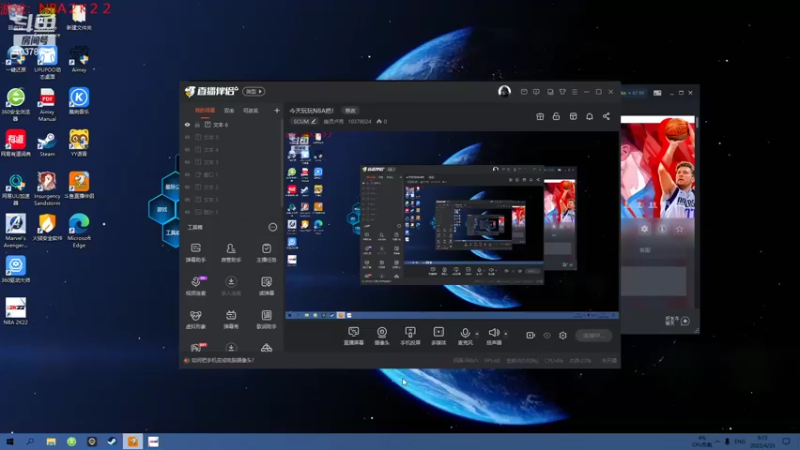
Task: Toggle the lock on layer 文本 6
Action: click(197, 124)
